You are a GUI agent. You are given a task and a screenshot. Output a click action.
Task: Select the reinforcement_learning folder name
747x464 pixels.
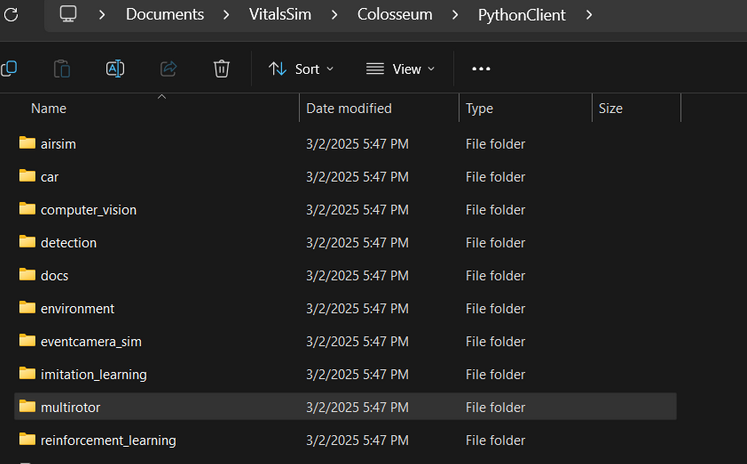coord(109,440)
